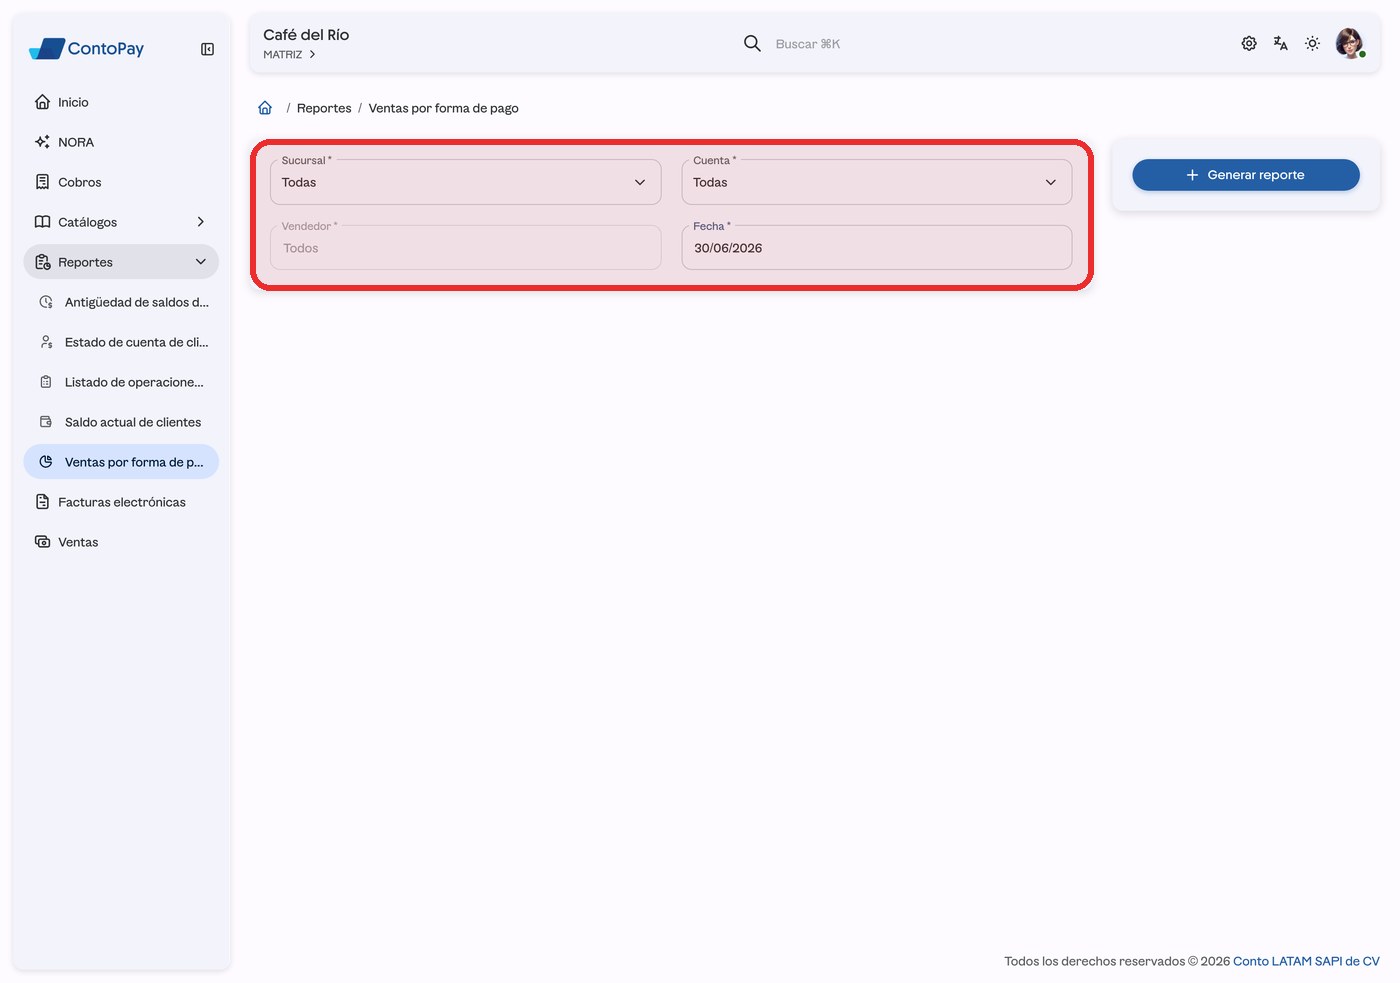Click breadcrumb home icon
Viewport: 1400px width, 983px height.
coord(265,108)
